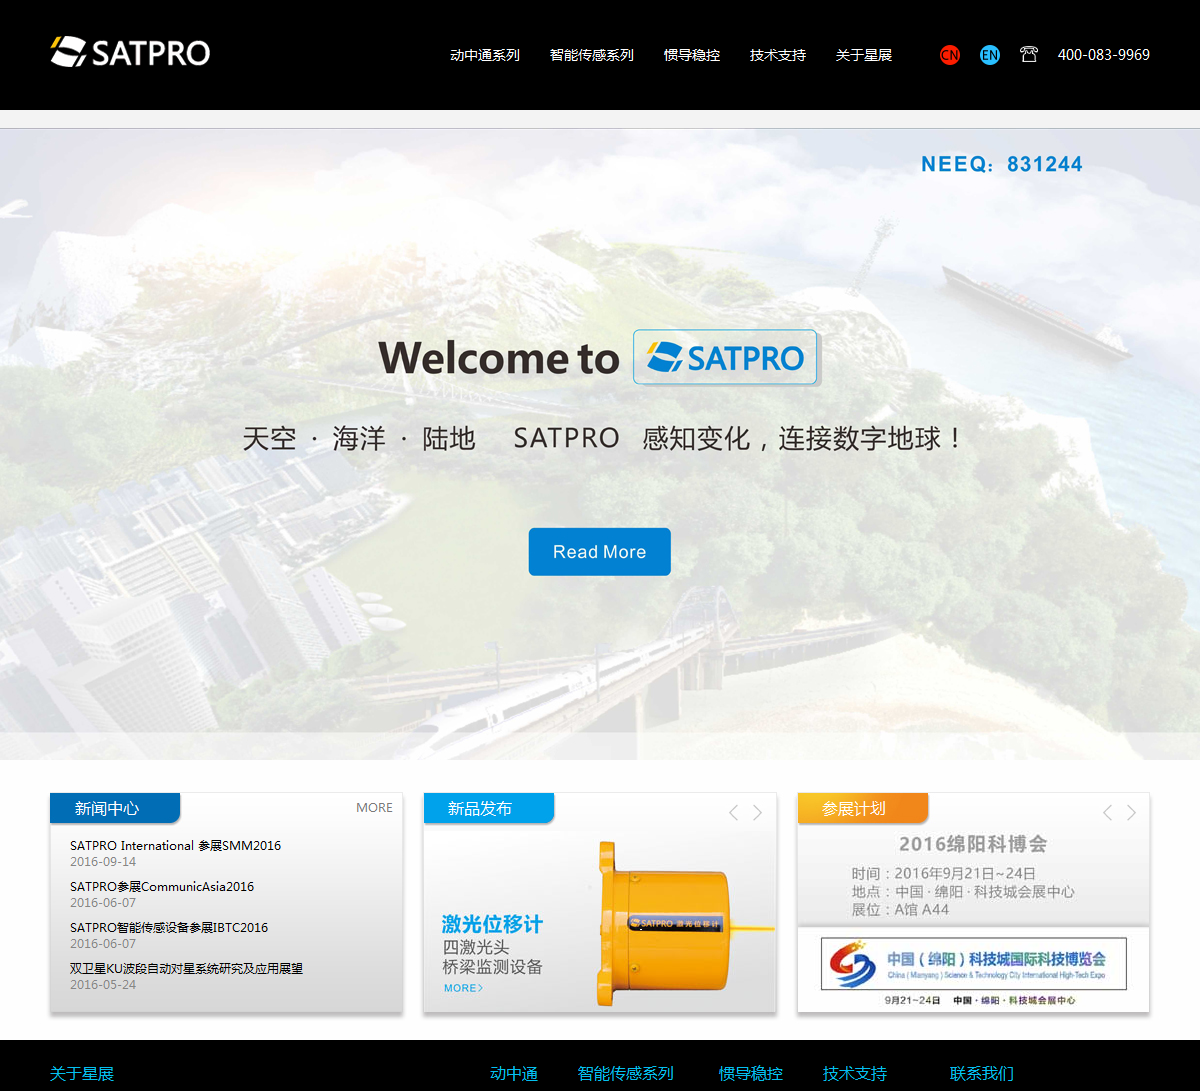Click the Read More button

[x=599, y=552]
